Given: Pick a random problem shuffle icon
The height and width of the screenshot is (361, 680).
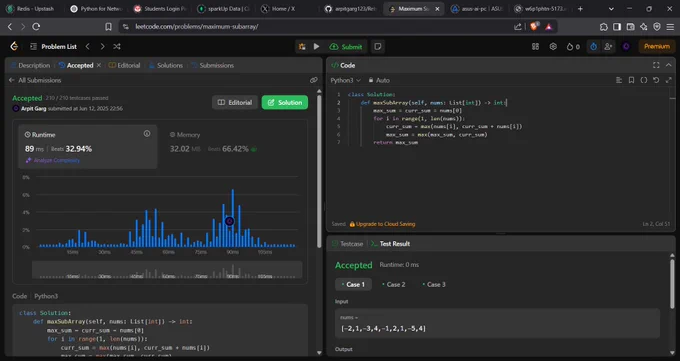Looking at the screenshot, I should point(117,46).
